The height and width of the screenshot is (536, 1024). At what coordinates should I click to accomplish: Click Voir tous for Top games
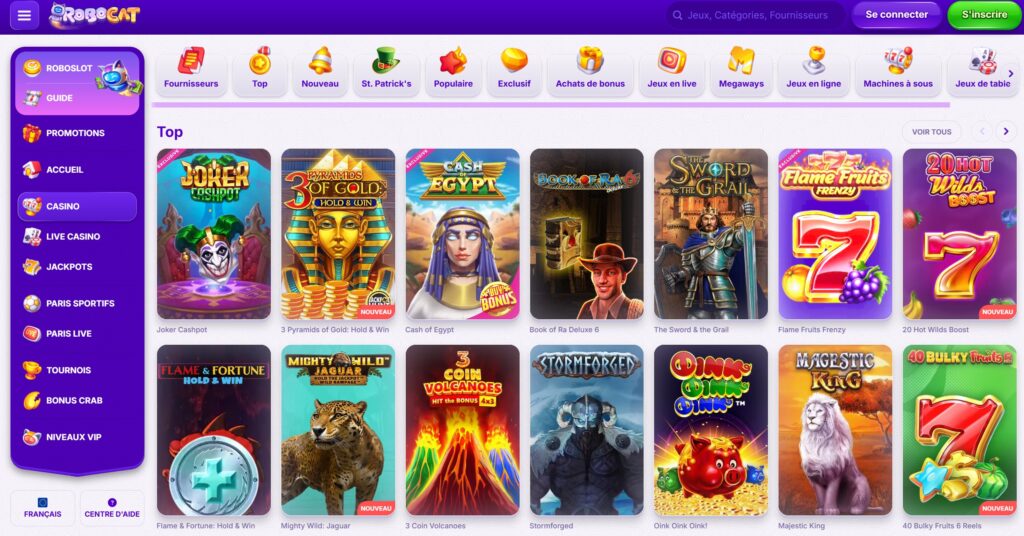pos(931,131)
